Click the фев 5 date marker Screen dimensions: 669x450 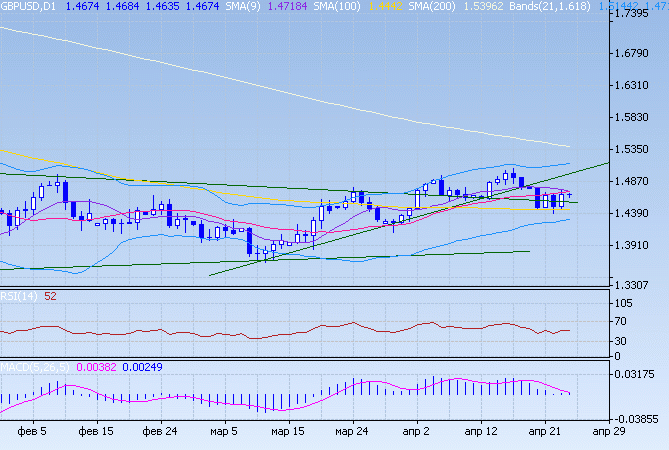[32, 431]
